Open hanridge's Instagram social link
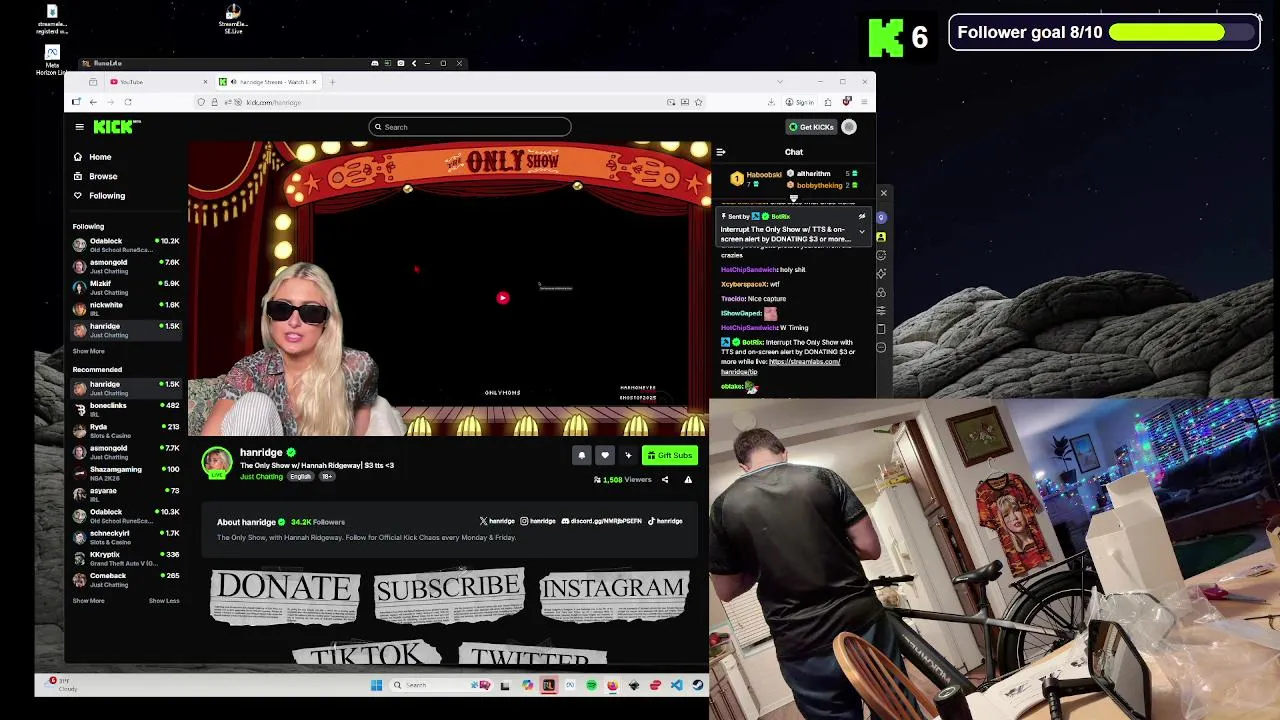This screenshot has width=1280, height=720. pyautogui.click(x=538, y=521)
